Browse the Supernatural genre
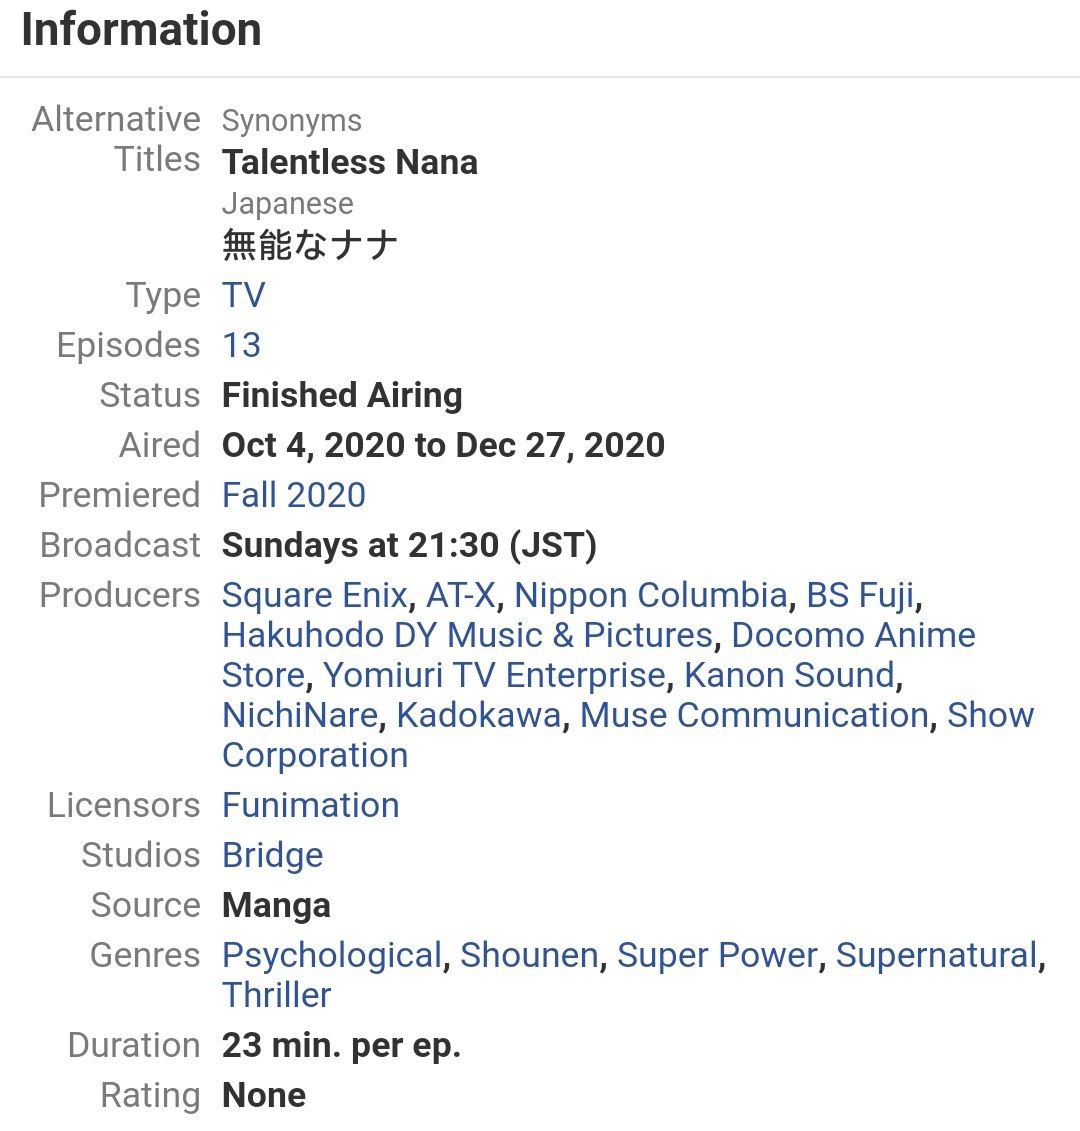Screen dimensions: 1080x1131 tap(936, 956)
